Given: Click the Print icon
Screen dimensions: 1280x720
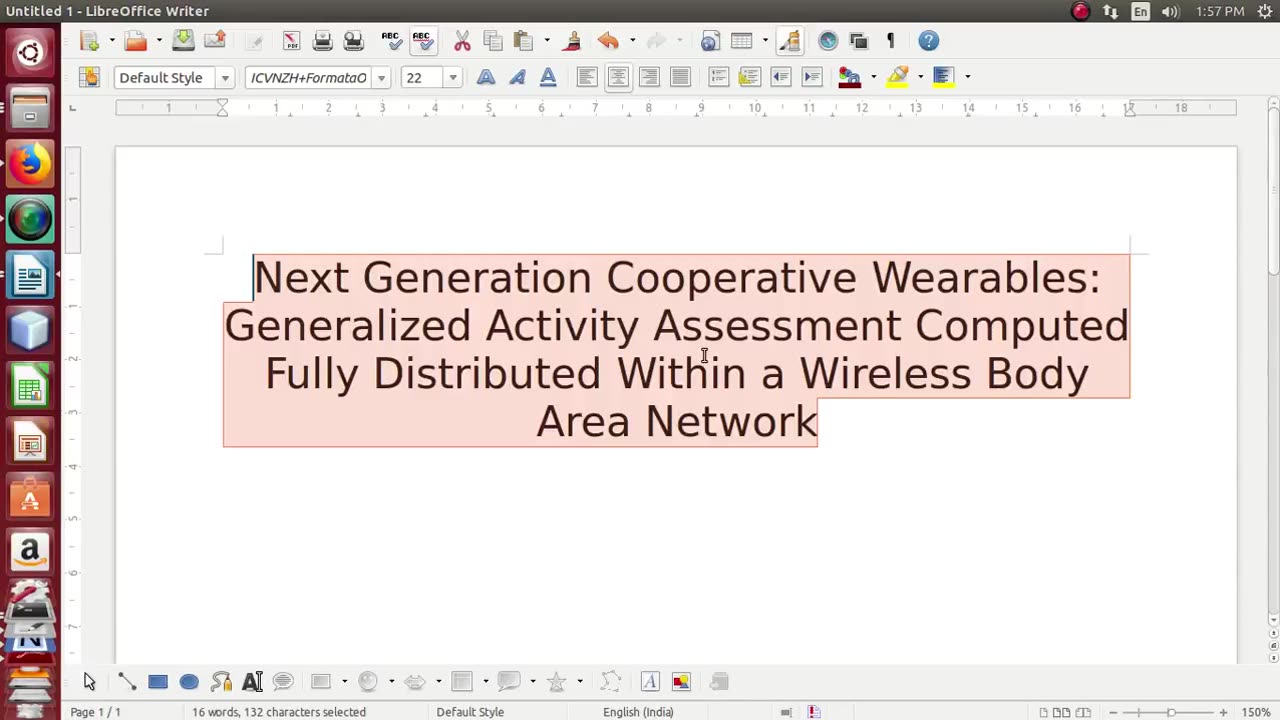Looking at the screenshot, I should [322, 41].
